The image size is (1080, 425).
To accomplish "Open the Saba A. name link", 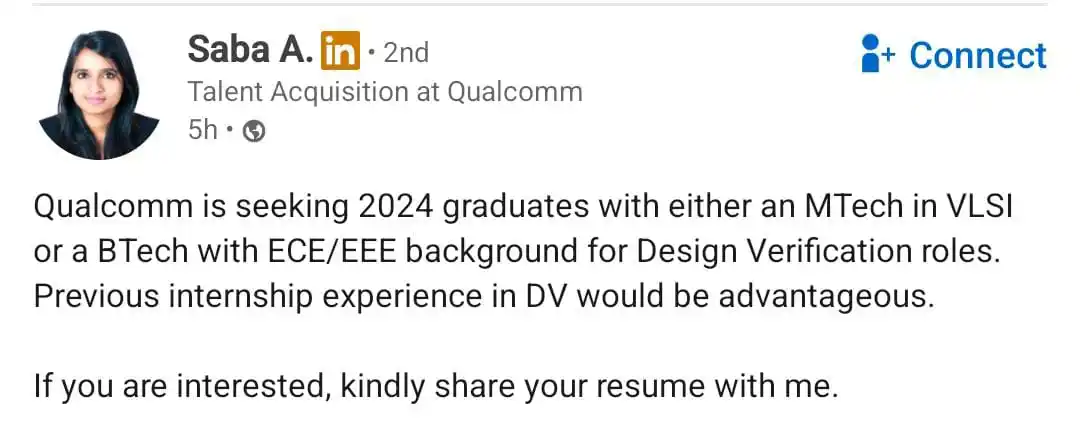I will [x=251, y=50].
